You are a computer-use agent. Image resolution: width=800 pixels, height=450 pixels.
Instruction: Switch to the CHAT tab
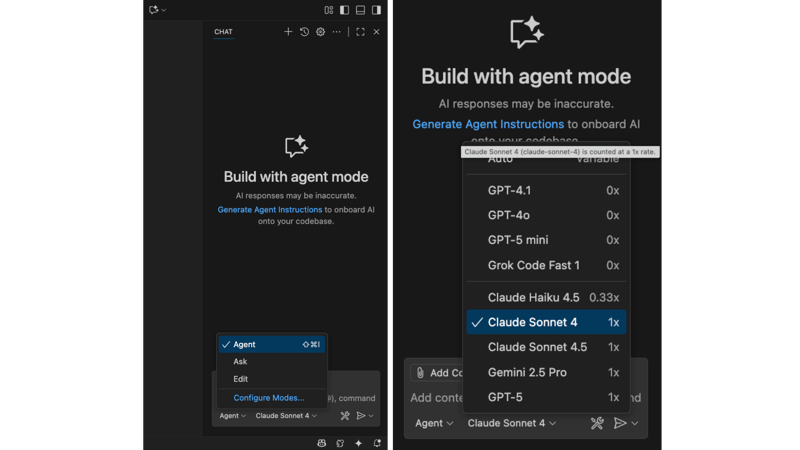[x=223, y=32]
